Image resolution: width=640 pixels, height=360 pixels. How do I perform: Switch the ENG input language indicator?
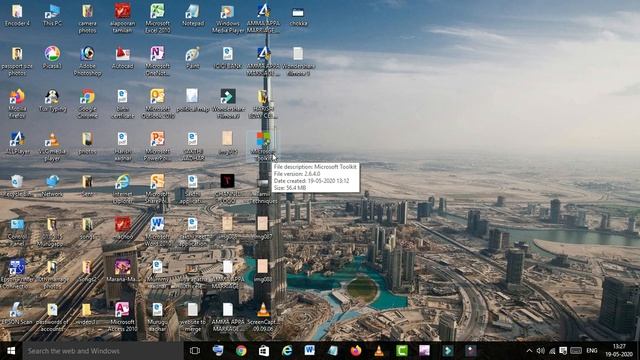(x=592, y=351)
